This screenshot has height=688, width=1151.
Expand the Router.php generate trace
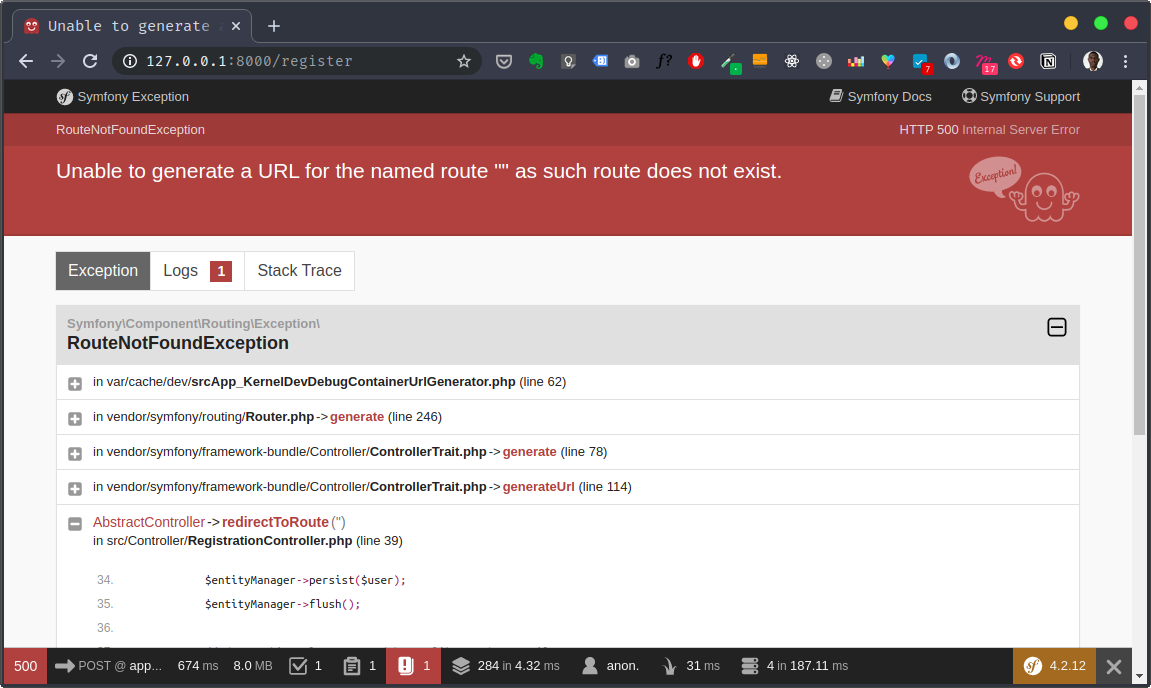pos(75,418)
